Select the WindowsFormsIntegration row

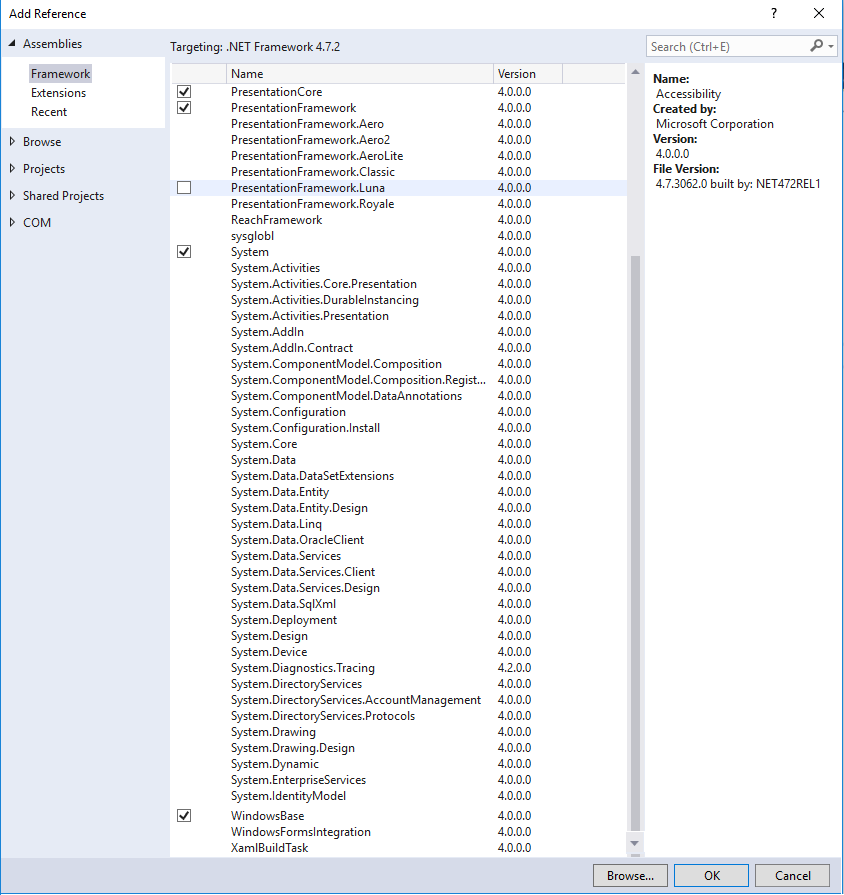pyautogui.click(x=398, y=831)
